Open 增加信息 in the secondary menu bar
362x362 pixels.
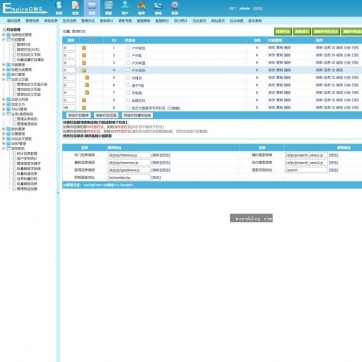point(14,21)
